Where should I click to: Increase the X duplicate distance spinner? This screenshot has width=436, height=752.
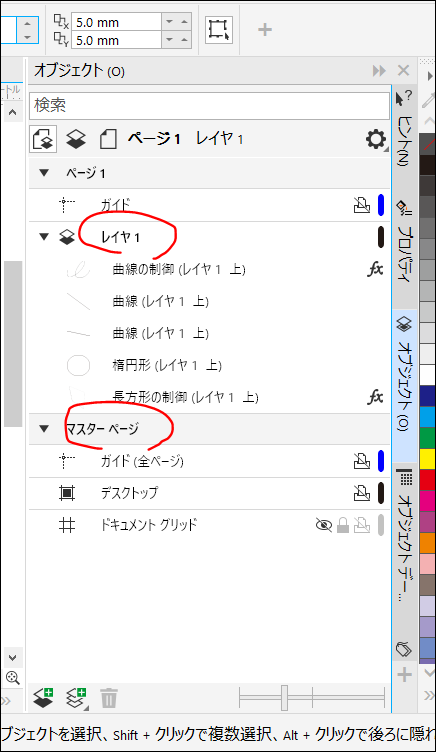click(184, 22)
